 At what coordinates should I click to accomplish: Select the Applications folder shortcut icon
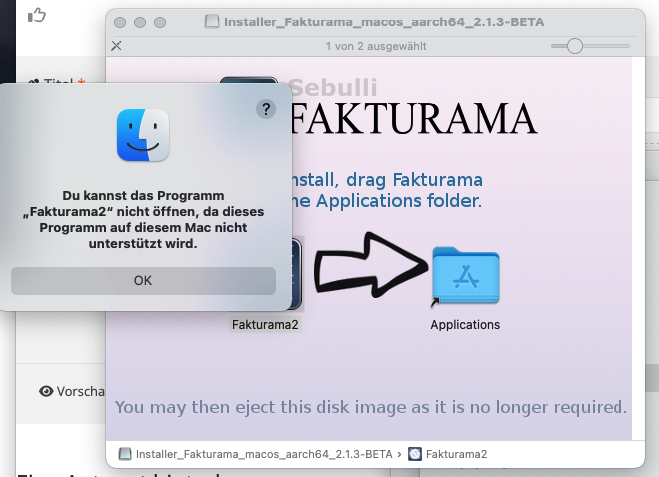465,275
